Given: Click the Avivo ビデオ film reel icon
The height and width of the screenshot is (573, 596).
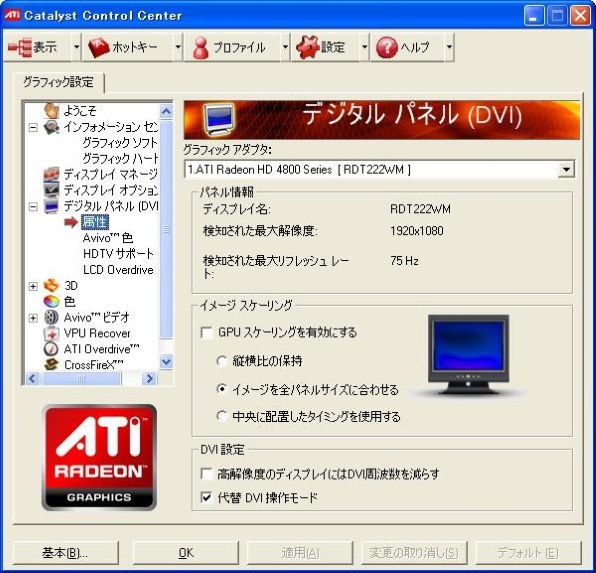Looking at the screenshot, I should [x=51, y=317].
